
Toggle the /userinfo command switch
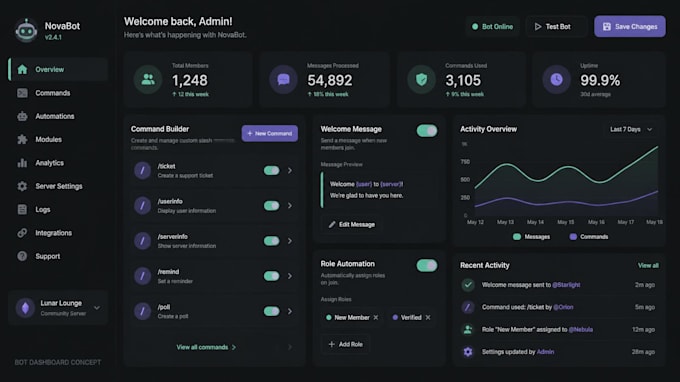[x=271, y=206]
